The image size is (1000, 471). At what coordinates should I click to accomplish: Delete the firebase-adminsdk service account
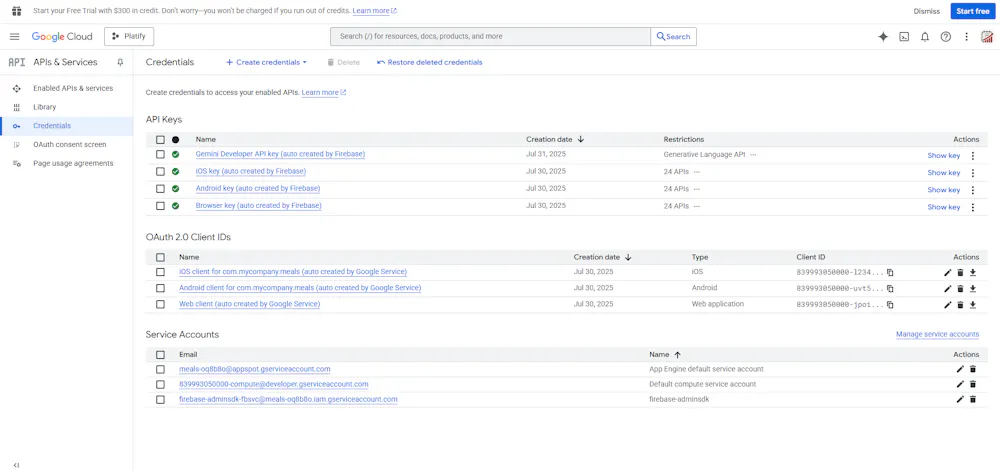tap(973, 400)
